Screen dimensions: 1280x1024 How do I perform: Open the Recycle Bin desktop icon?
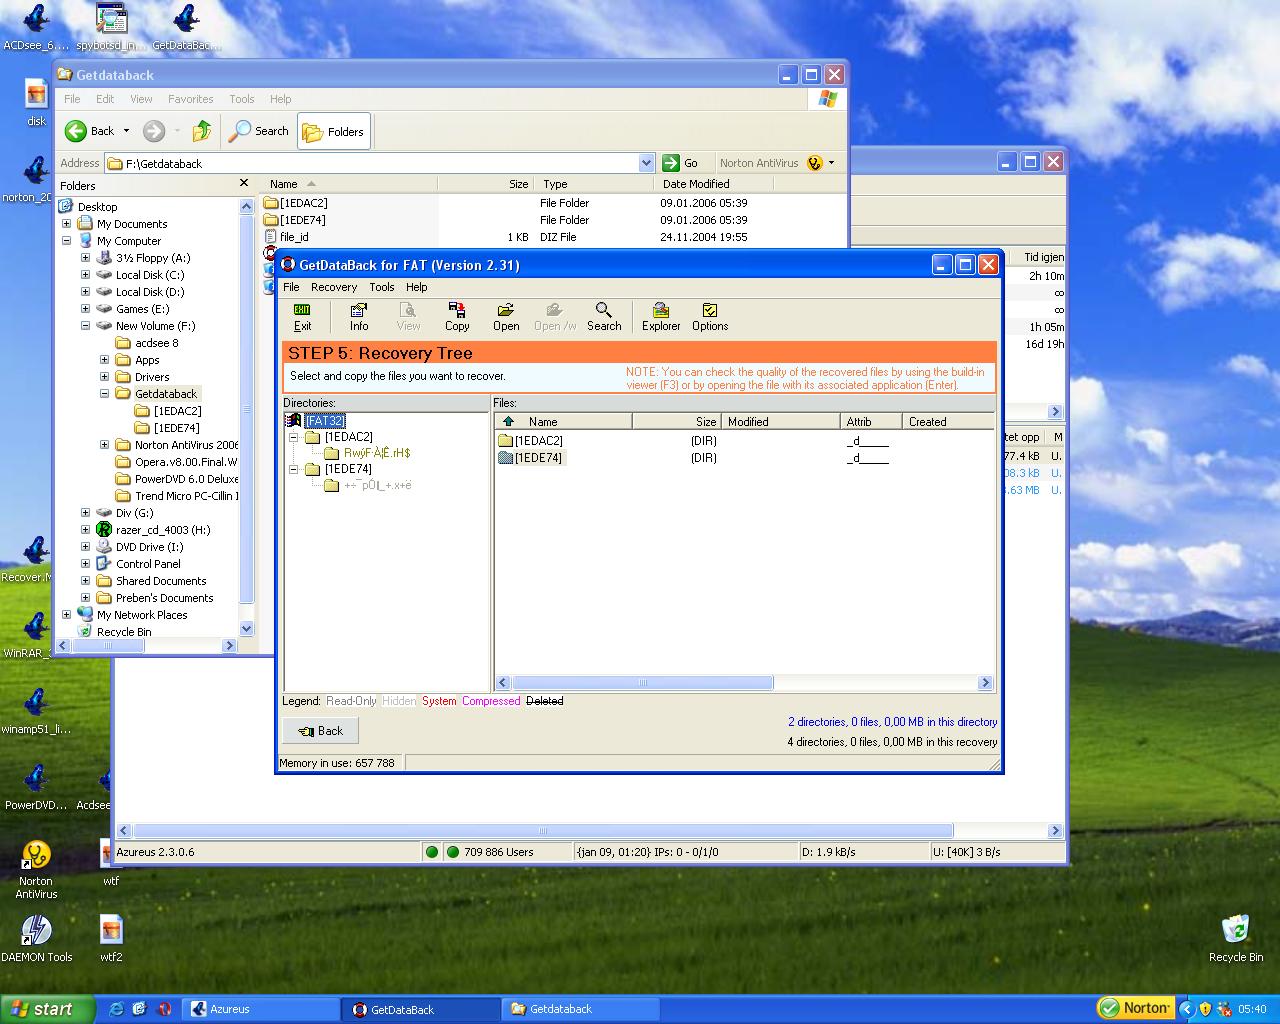(1236, 938)
